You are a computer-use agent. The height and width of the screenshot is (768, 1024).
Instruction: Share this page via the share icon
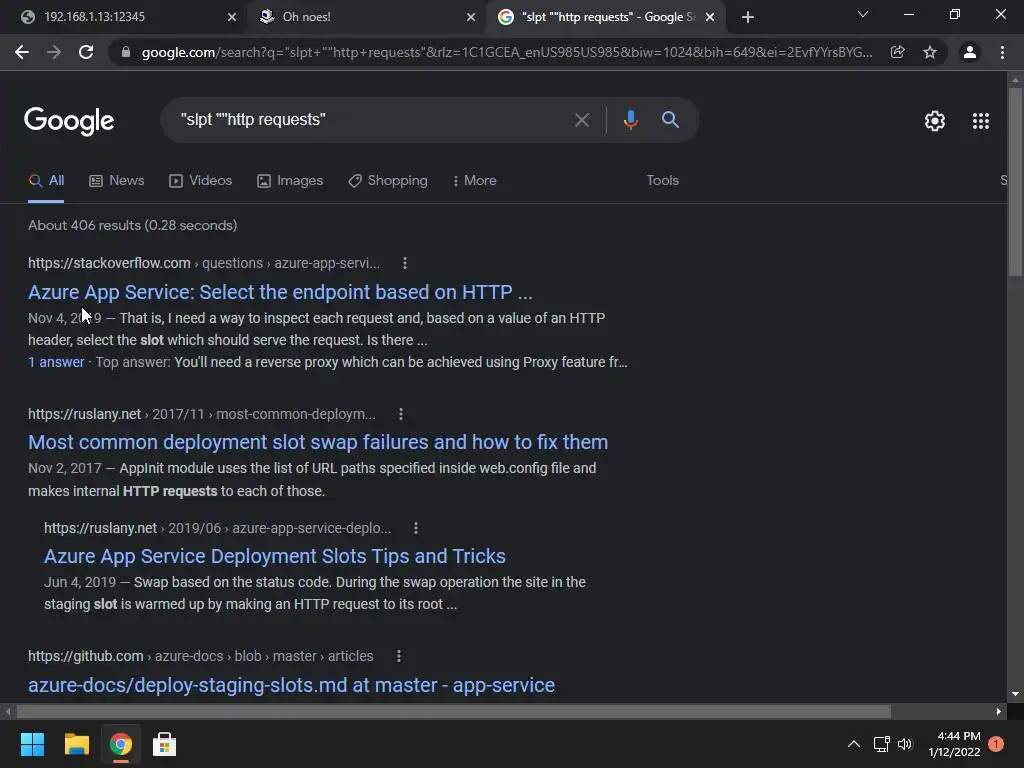(897, 52)
